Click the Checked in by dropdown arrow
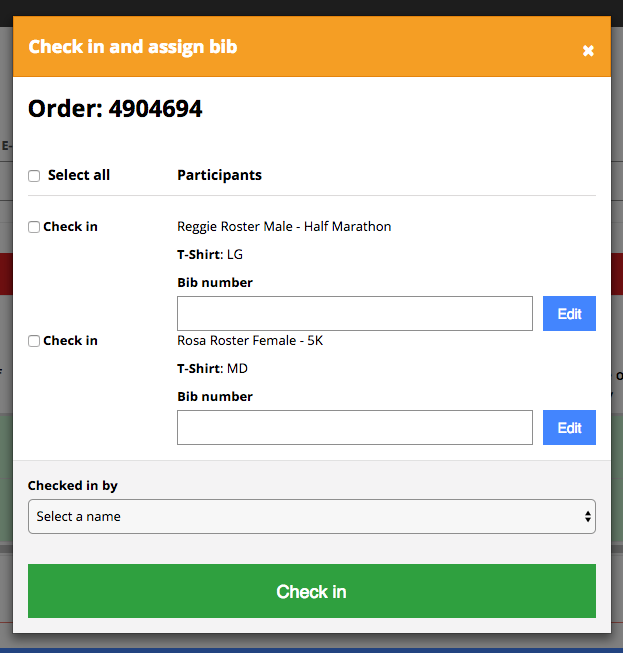Image resolution: width=623 pixels, height=653 pixels. click(x=587, y=517)
